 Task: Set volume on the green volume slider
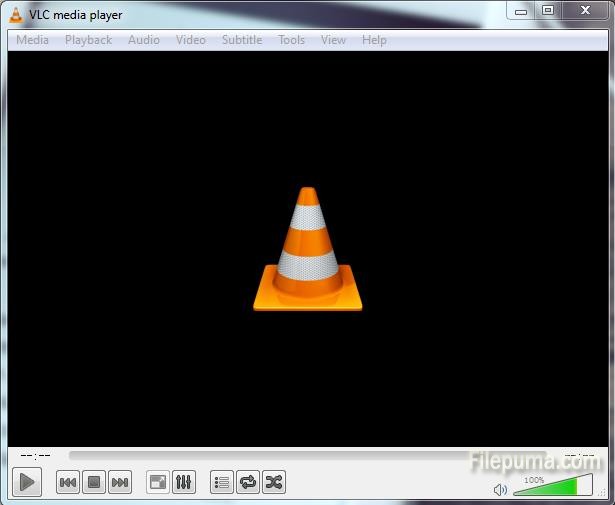[x=552, y=488]
